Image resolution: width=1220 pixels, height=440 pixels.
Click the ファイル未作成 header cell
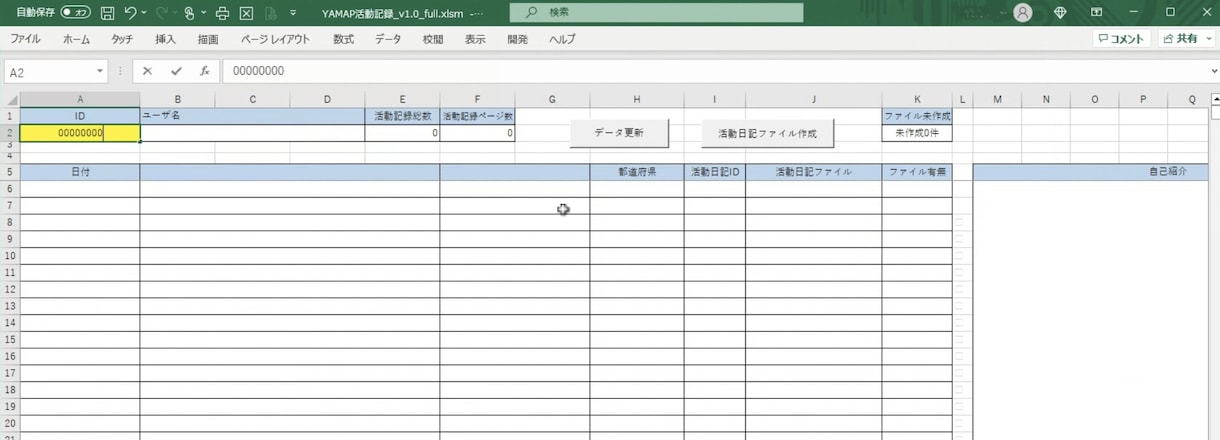(917, 116)
